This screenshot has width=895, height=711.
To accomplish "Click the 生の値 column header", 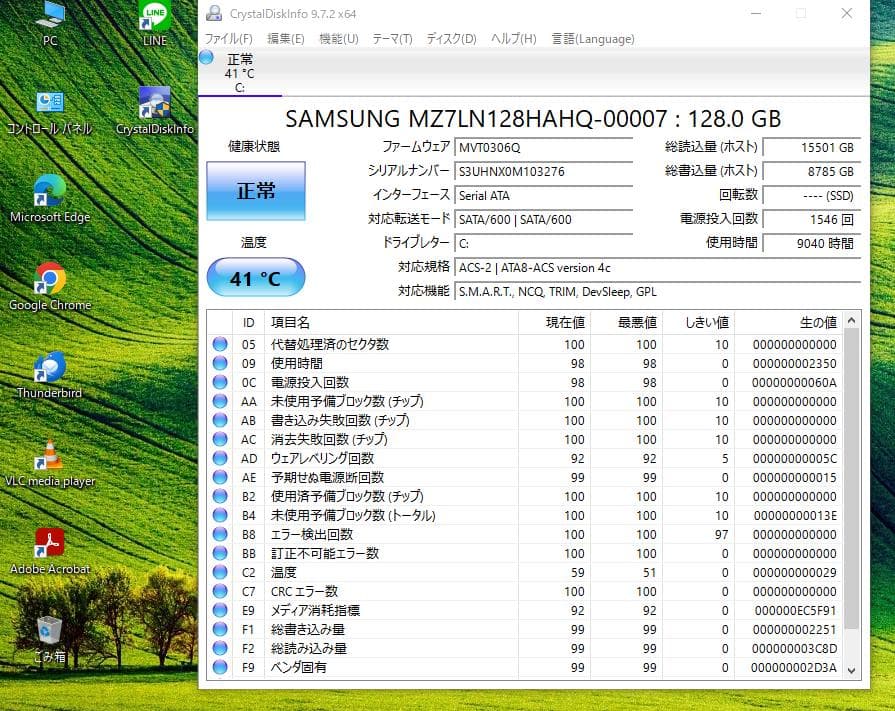I will pos(789,323).
